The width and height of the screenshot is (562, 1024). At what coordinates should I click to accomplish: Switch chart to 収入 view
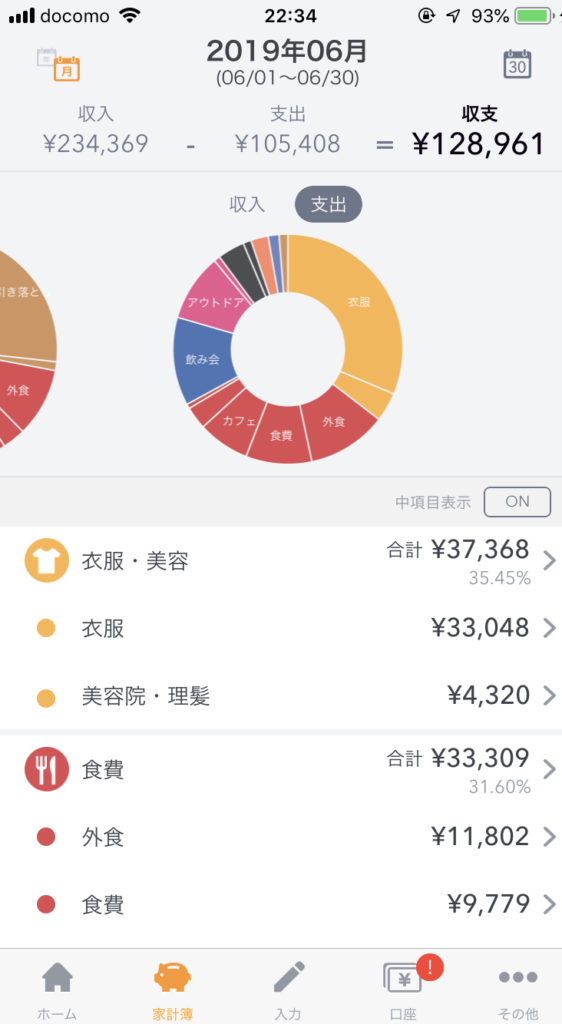(x=247, y=204)
